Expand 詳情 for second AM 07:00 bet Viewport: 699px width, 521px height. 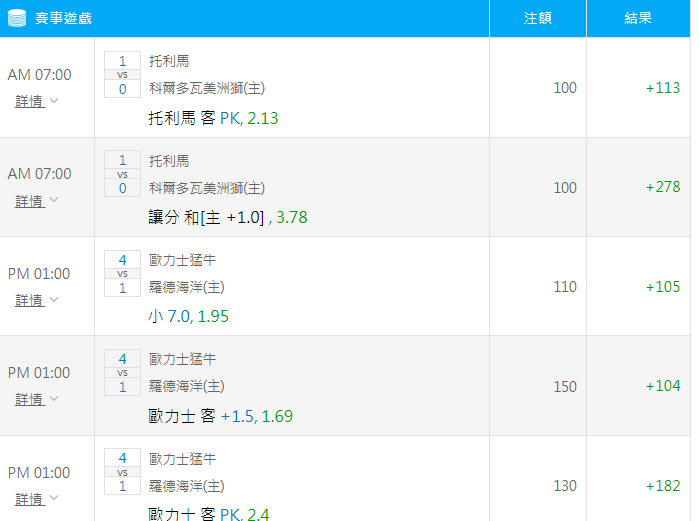pos(29,201)
